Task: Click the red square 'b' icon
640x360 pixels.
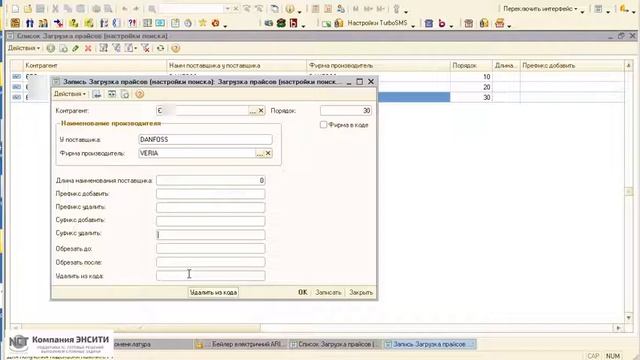Action: pyautogui.click(x=293, y=23)
